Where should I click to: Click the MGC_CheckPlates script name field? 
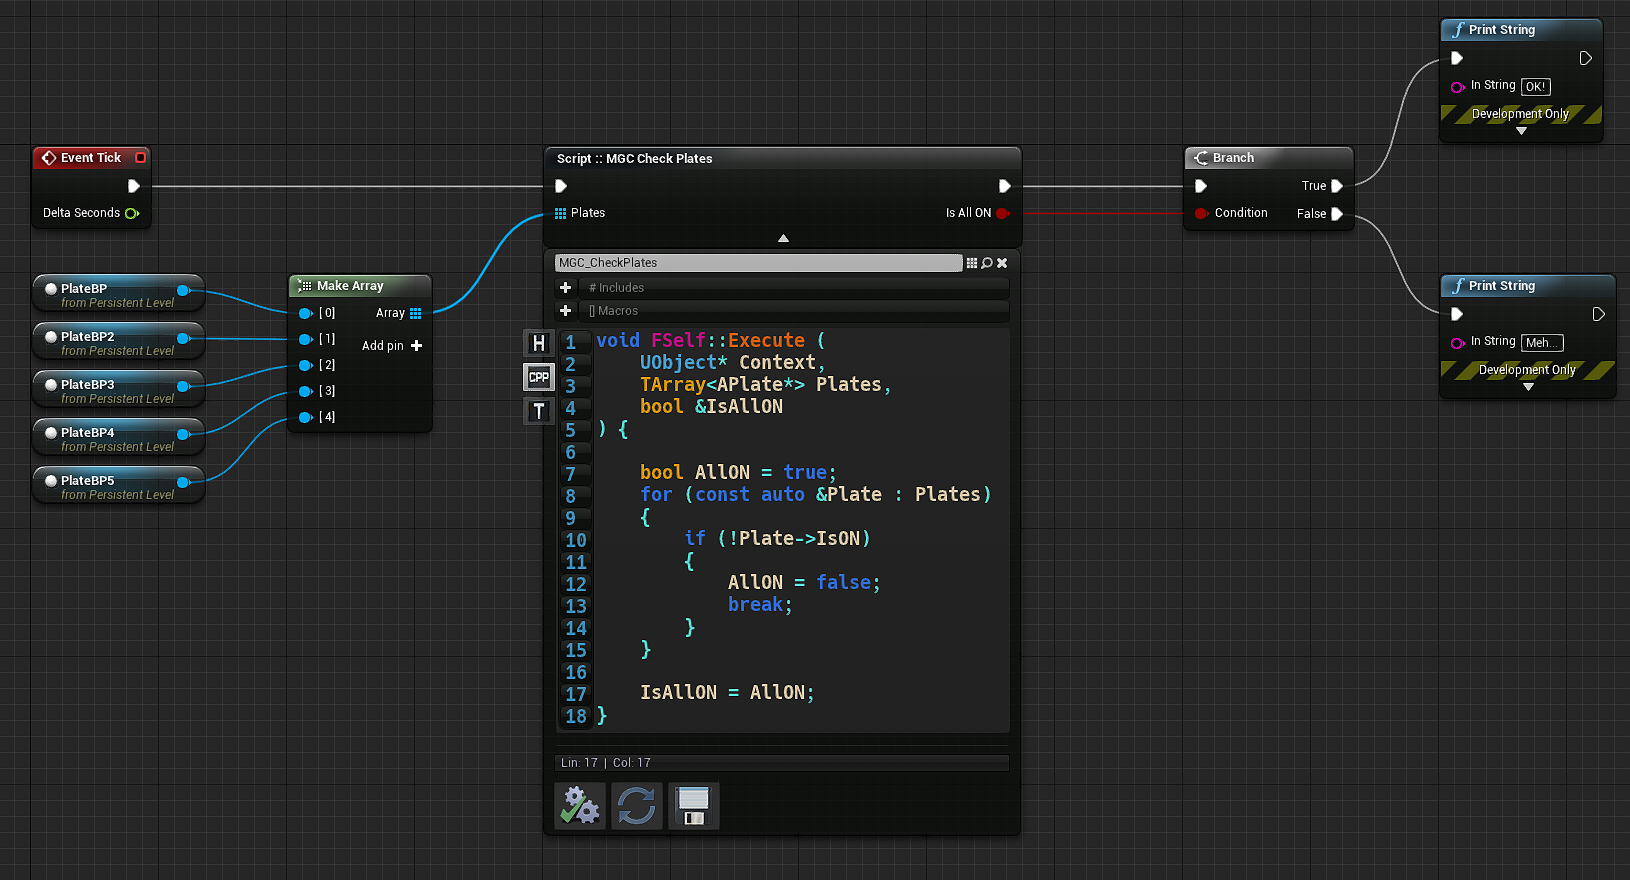tap(758, 263)
